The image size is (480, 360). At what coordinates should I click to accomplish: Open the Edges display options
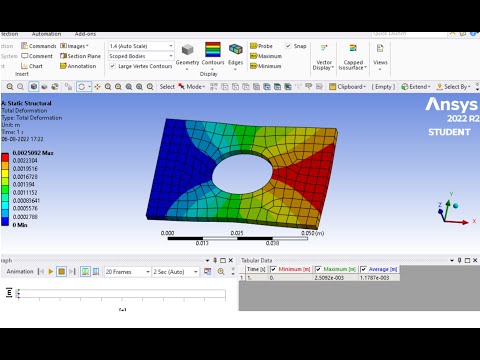(x=236, y=56)
